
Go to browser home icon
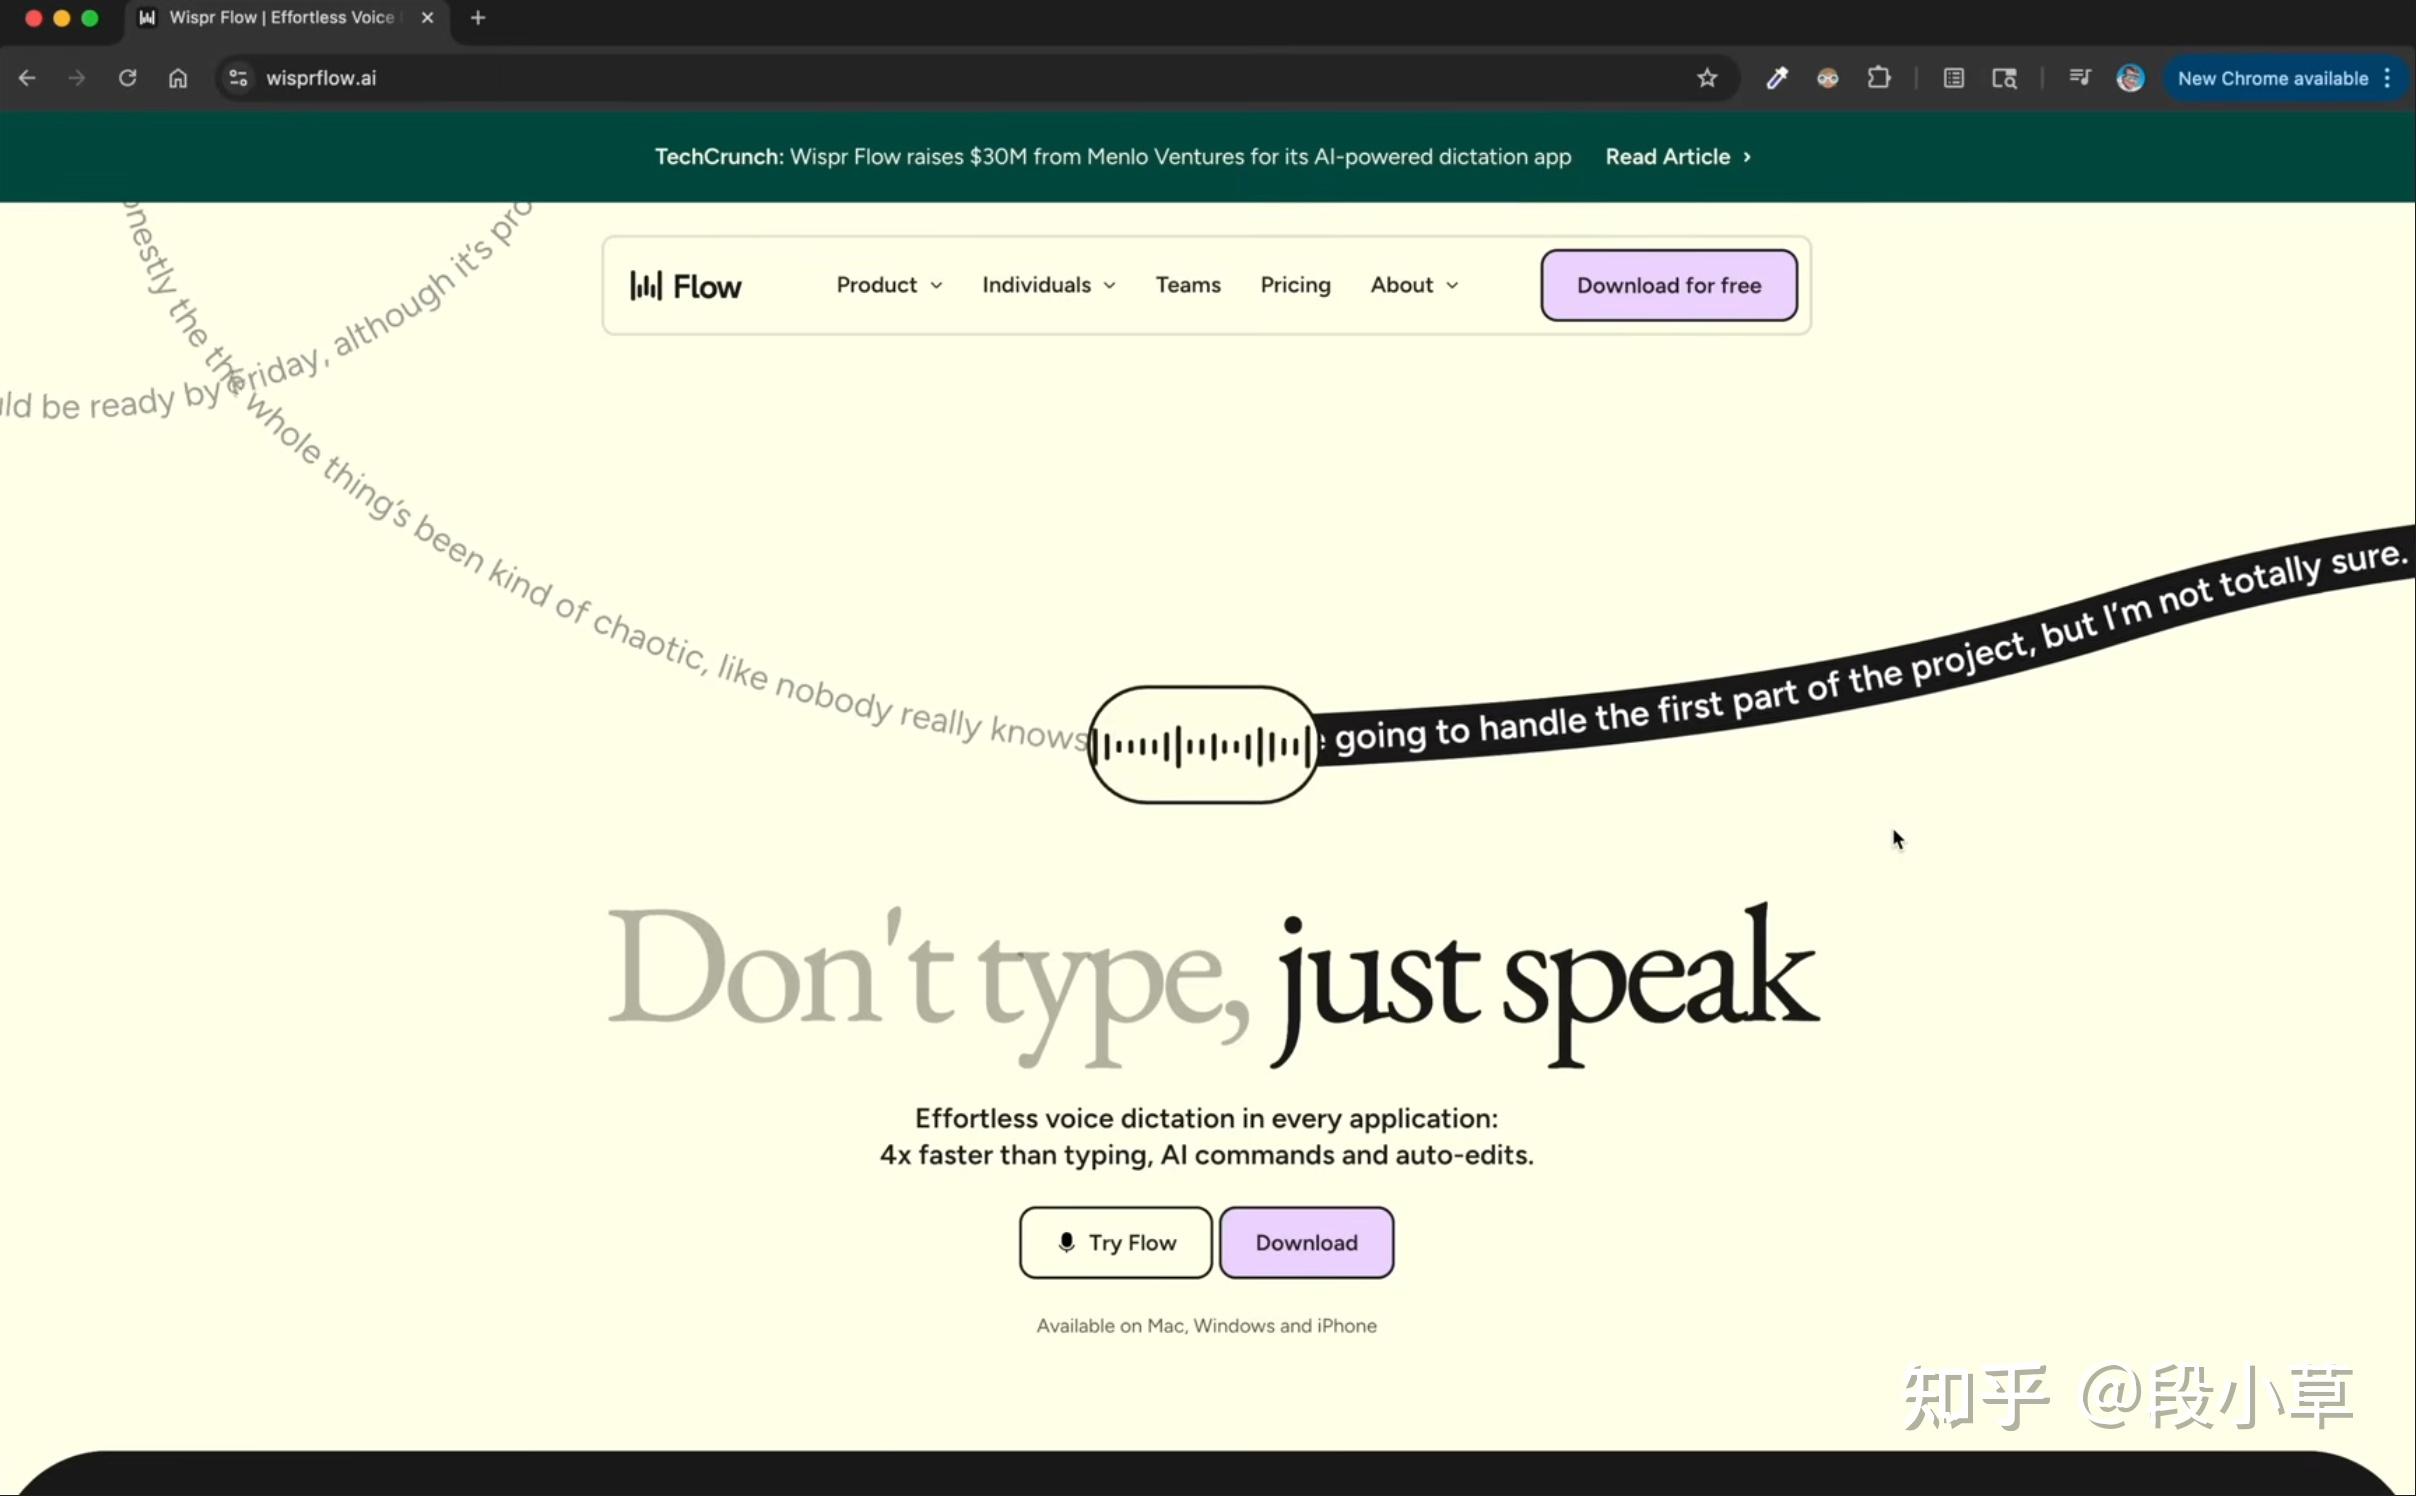178,78
